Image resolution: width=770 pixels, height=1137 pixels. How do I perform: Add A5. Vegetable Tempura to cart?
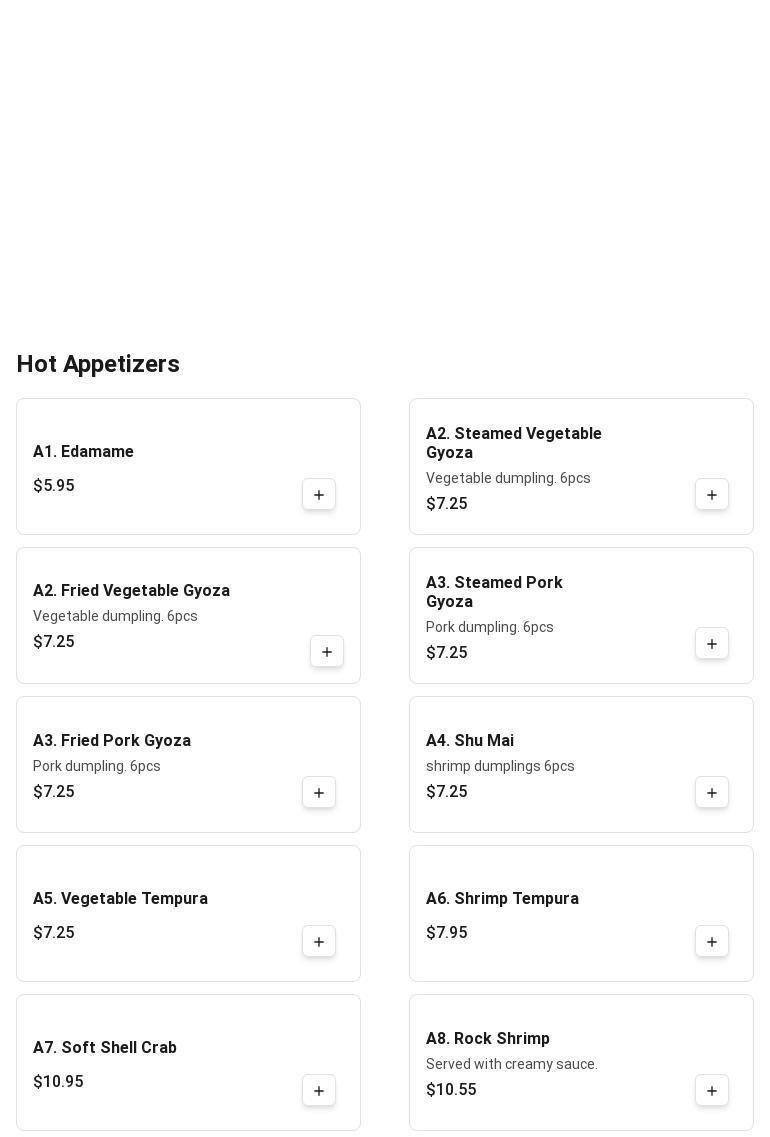[319, 942]
